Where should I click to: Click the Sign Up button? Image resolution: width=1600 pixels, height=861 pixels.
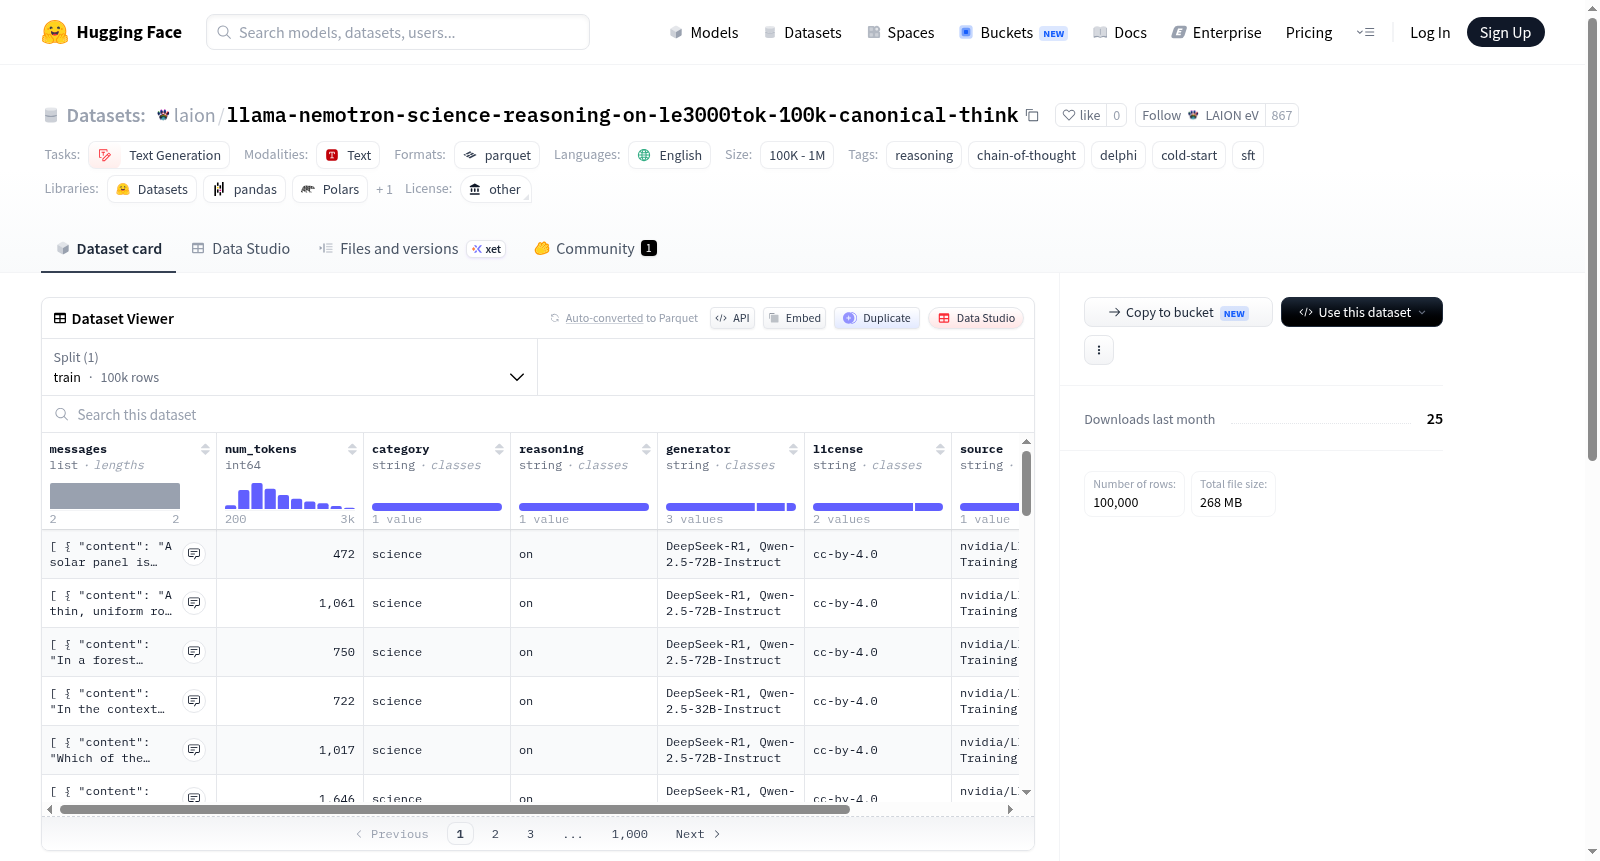(x=1506, y=33)
